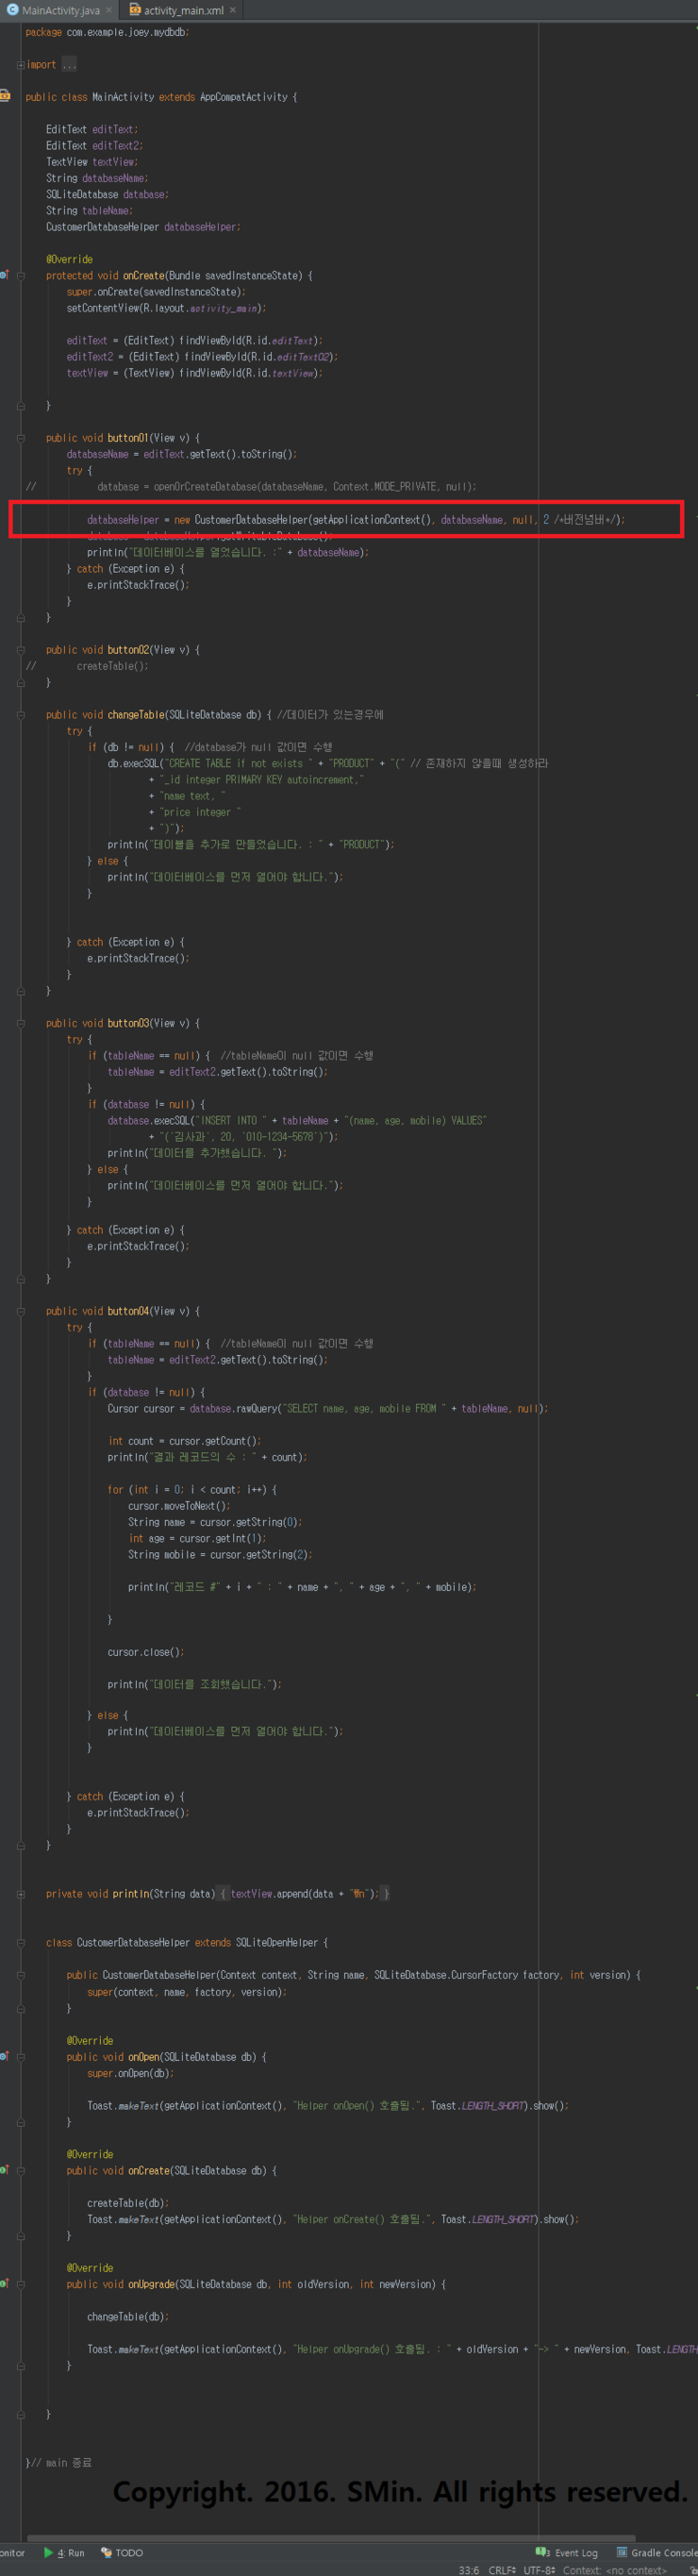The height and width of the screenshot is (2576, 698).
Task: Click 'super.onOpen(db);' statement
Action: 131,2073
